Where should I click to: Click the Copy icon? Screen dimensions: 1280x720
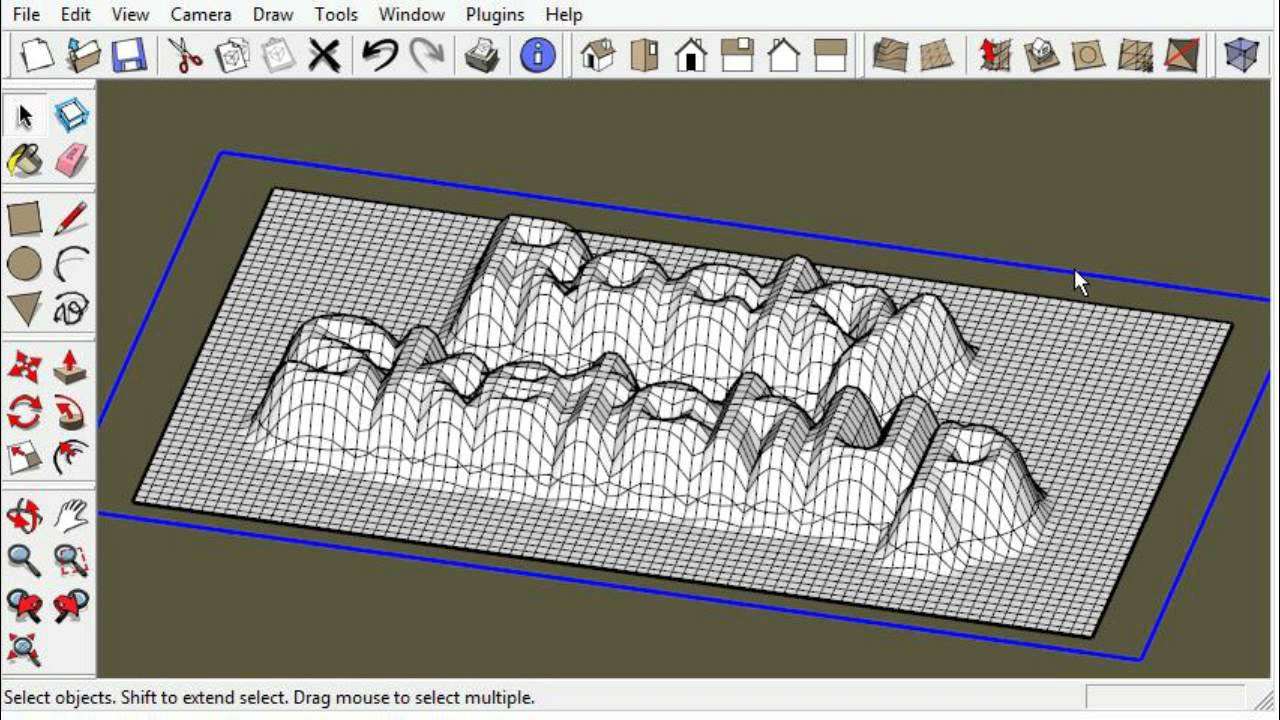(232, 55)
